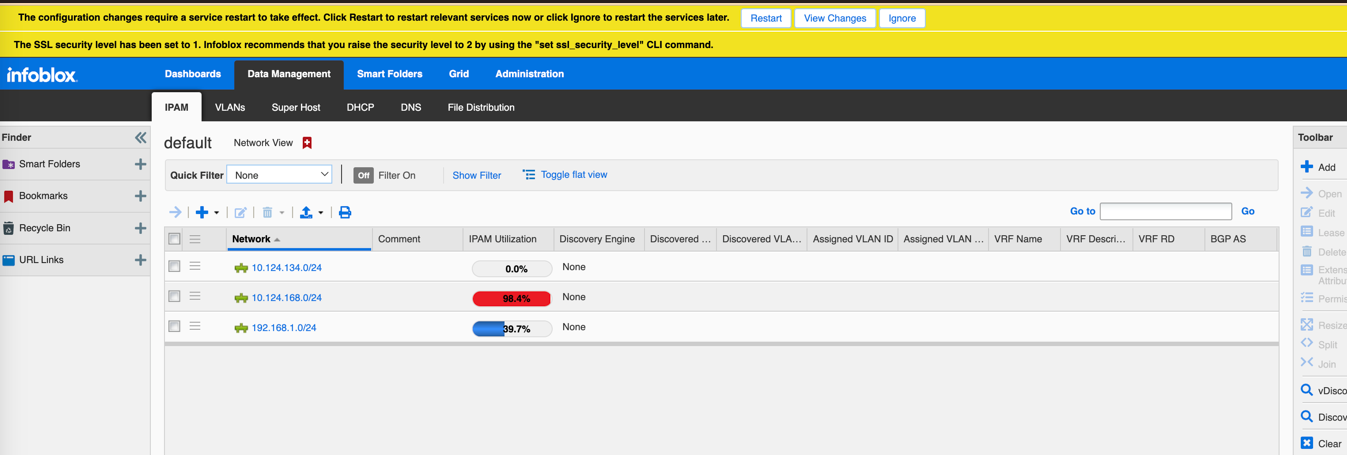Click the red bookmark icon beside Network View

(307, 143)
